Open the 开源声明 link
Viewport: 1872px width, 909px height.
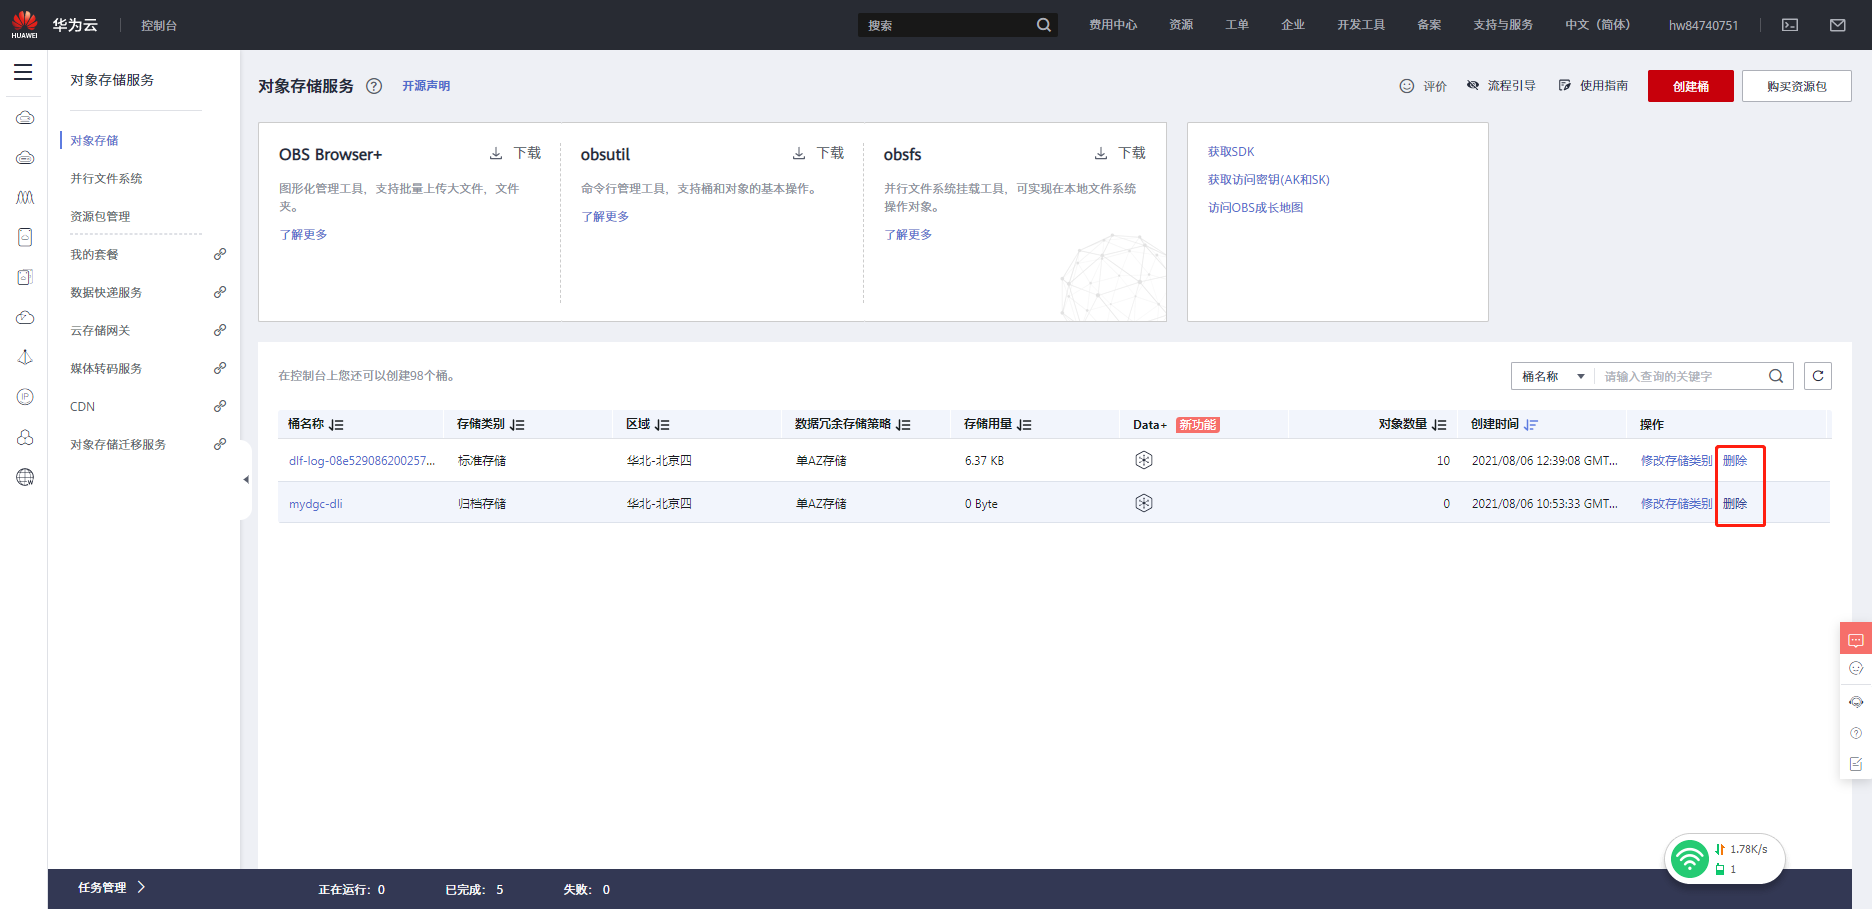click(426, 86)
